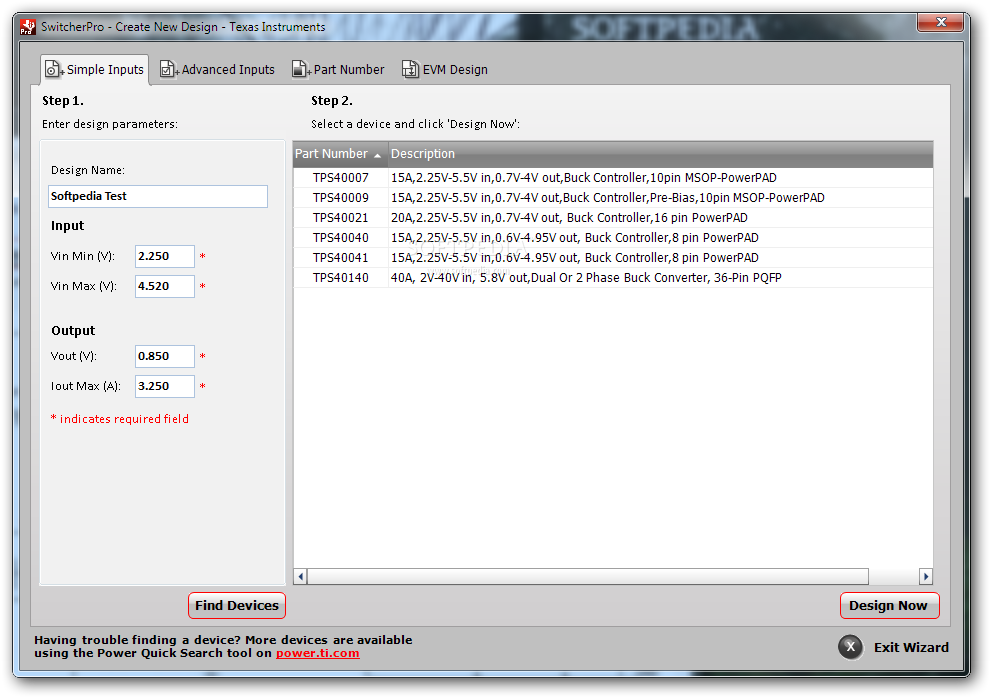Select part TPS40140

(341, 278)
